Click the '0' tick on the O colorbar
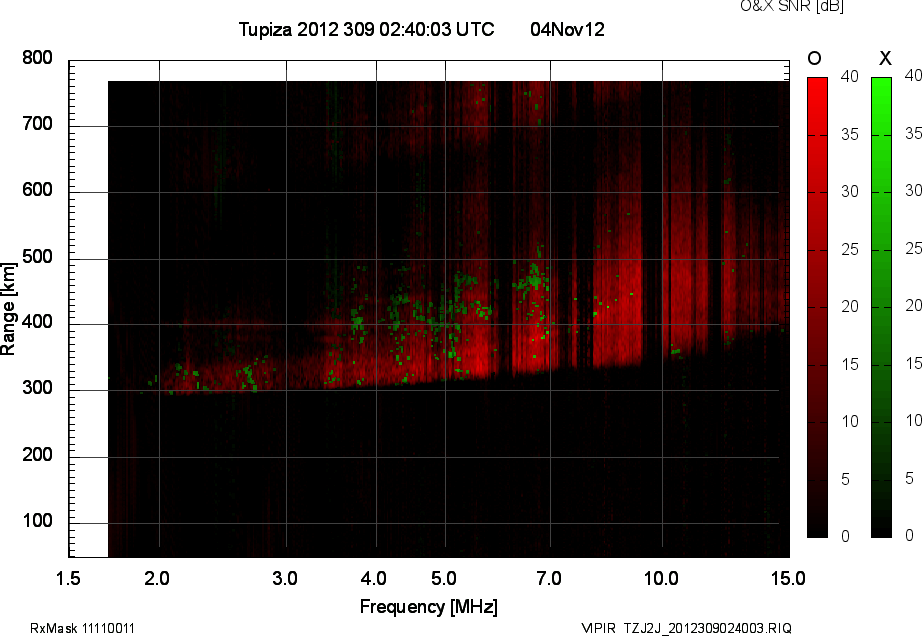This screenshot has height=636, width=922. 846,536
